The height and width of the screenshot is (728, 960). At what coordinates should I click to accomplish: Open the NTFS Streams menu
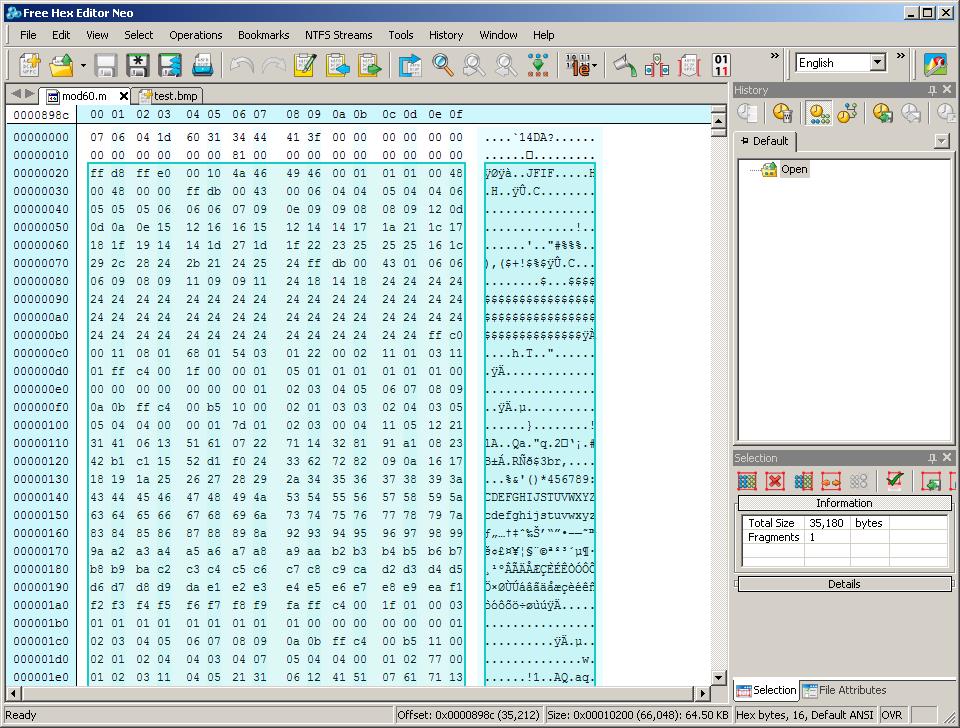point(339,35)
